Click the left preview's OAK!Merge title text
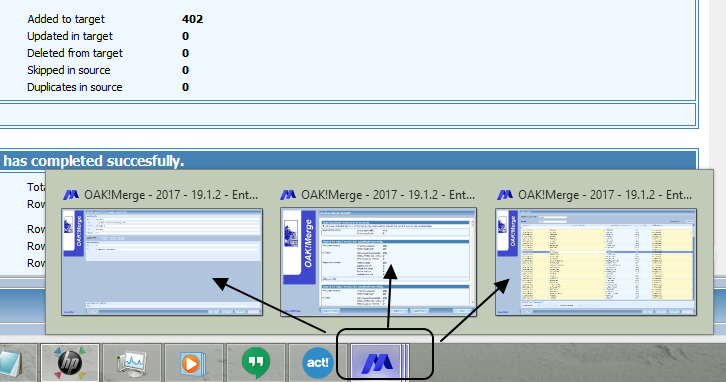The height and width of the screenshot is (382, 726). tap(171, 195)
